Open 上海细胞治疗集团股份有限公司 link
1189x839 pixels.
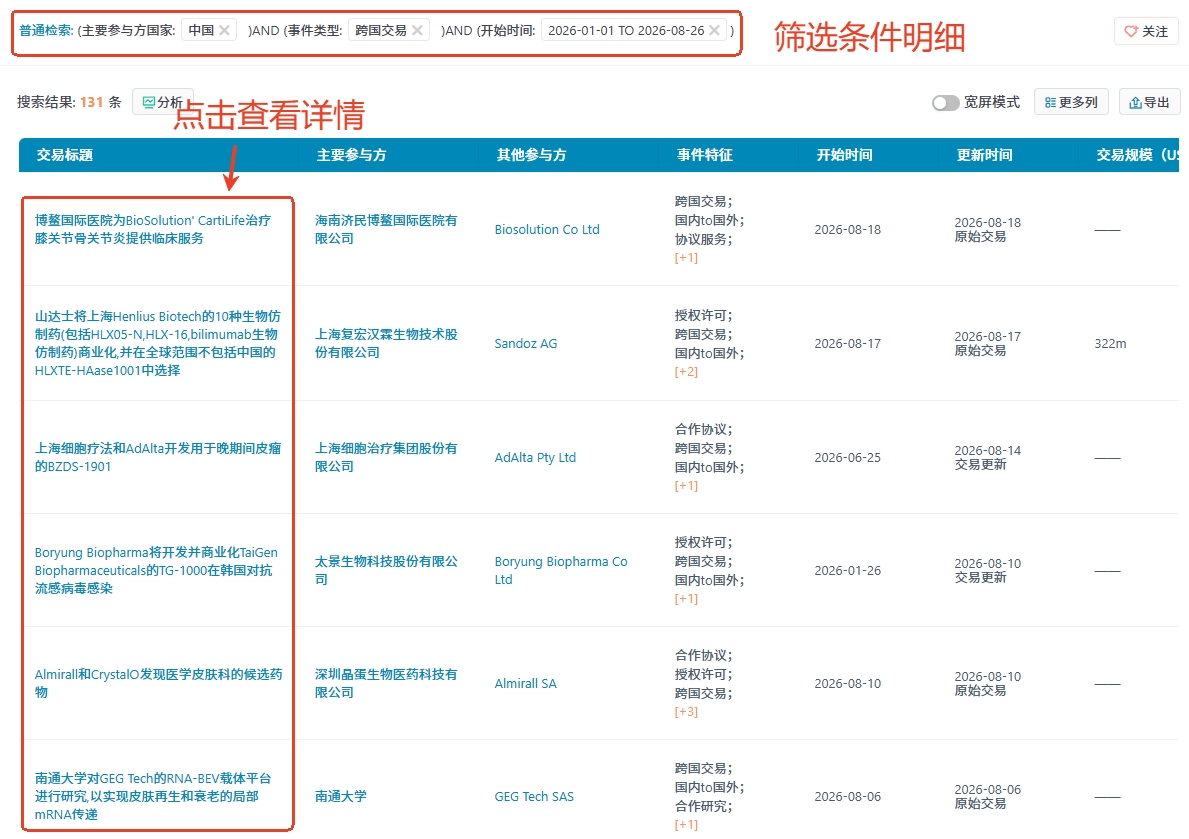tap(386, 457)
